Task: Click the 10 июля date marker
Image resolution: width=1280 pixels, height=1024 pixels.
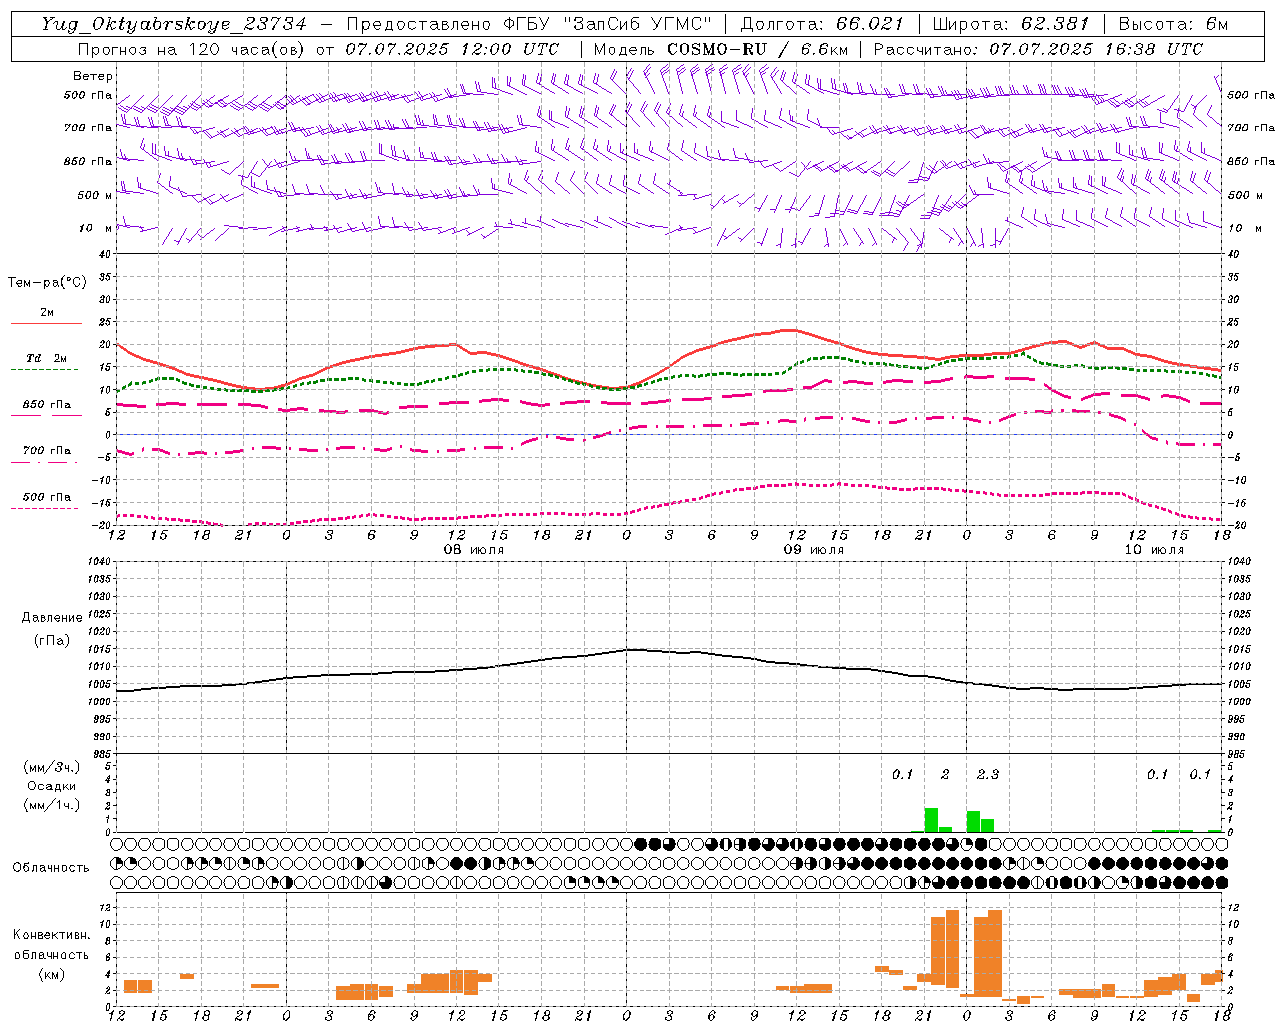Action: [x=1154, y=550]
